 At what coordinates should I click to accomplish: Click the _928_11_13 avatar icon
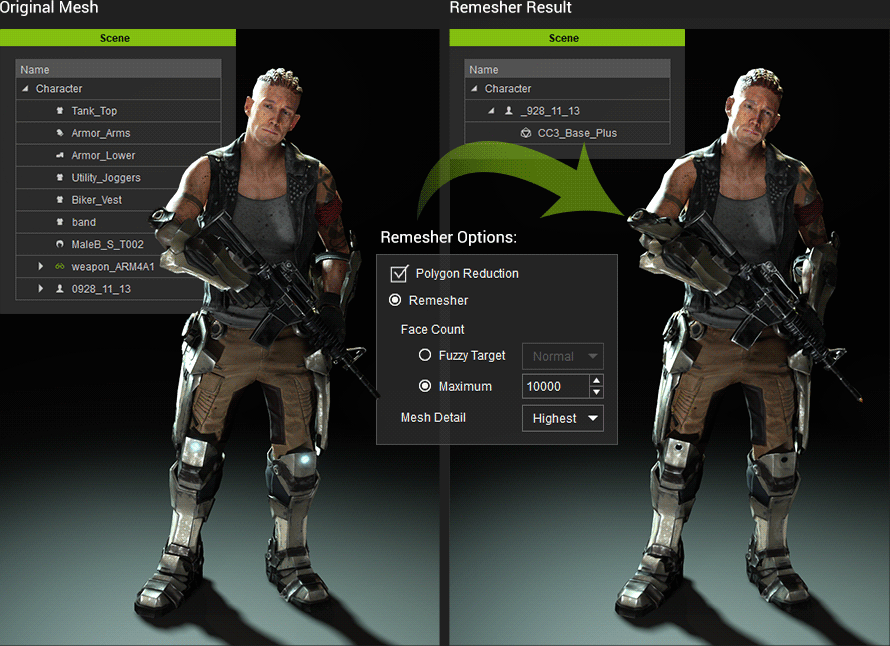point(507,111)
